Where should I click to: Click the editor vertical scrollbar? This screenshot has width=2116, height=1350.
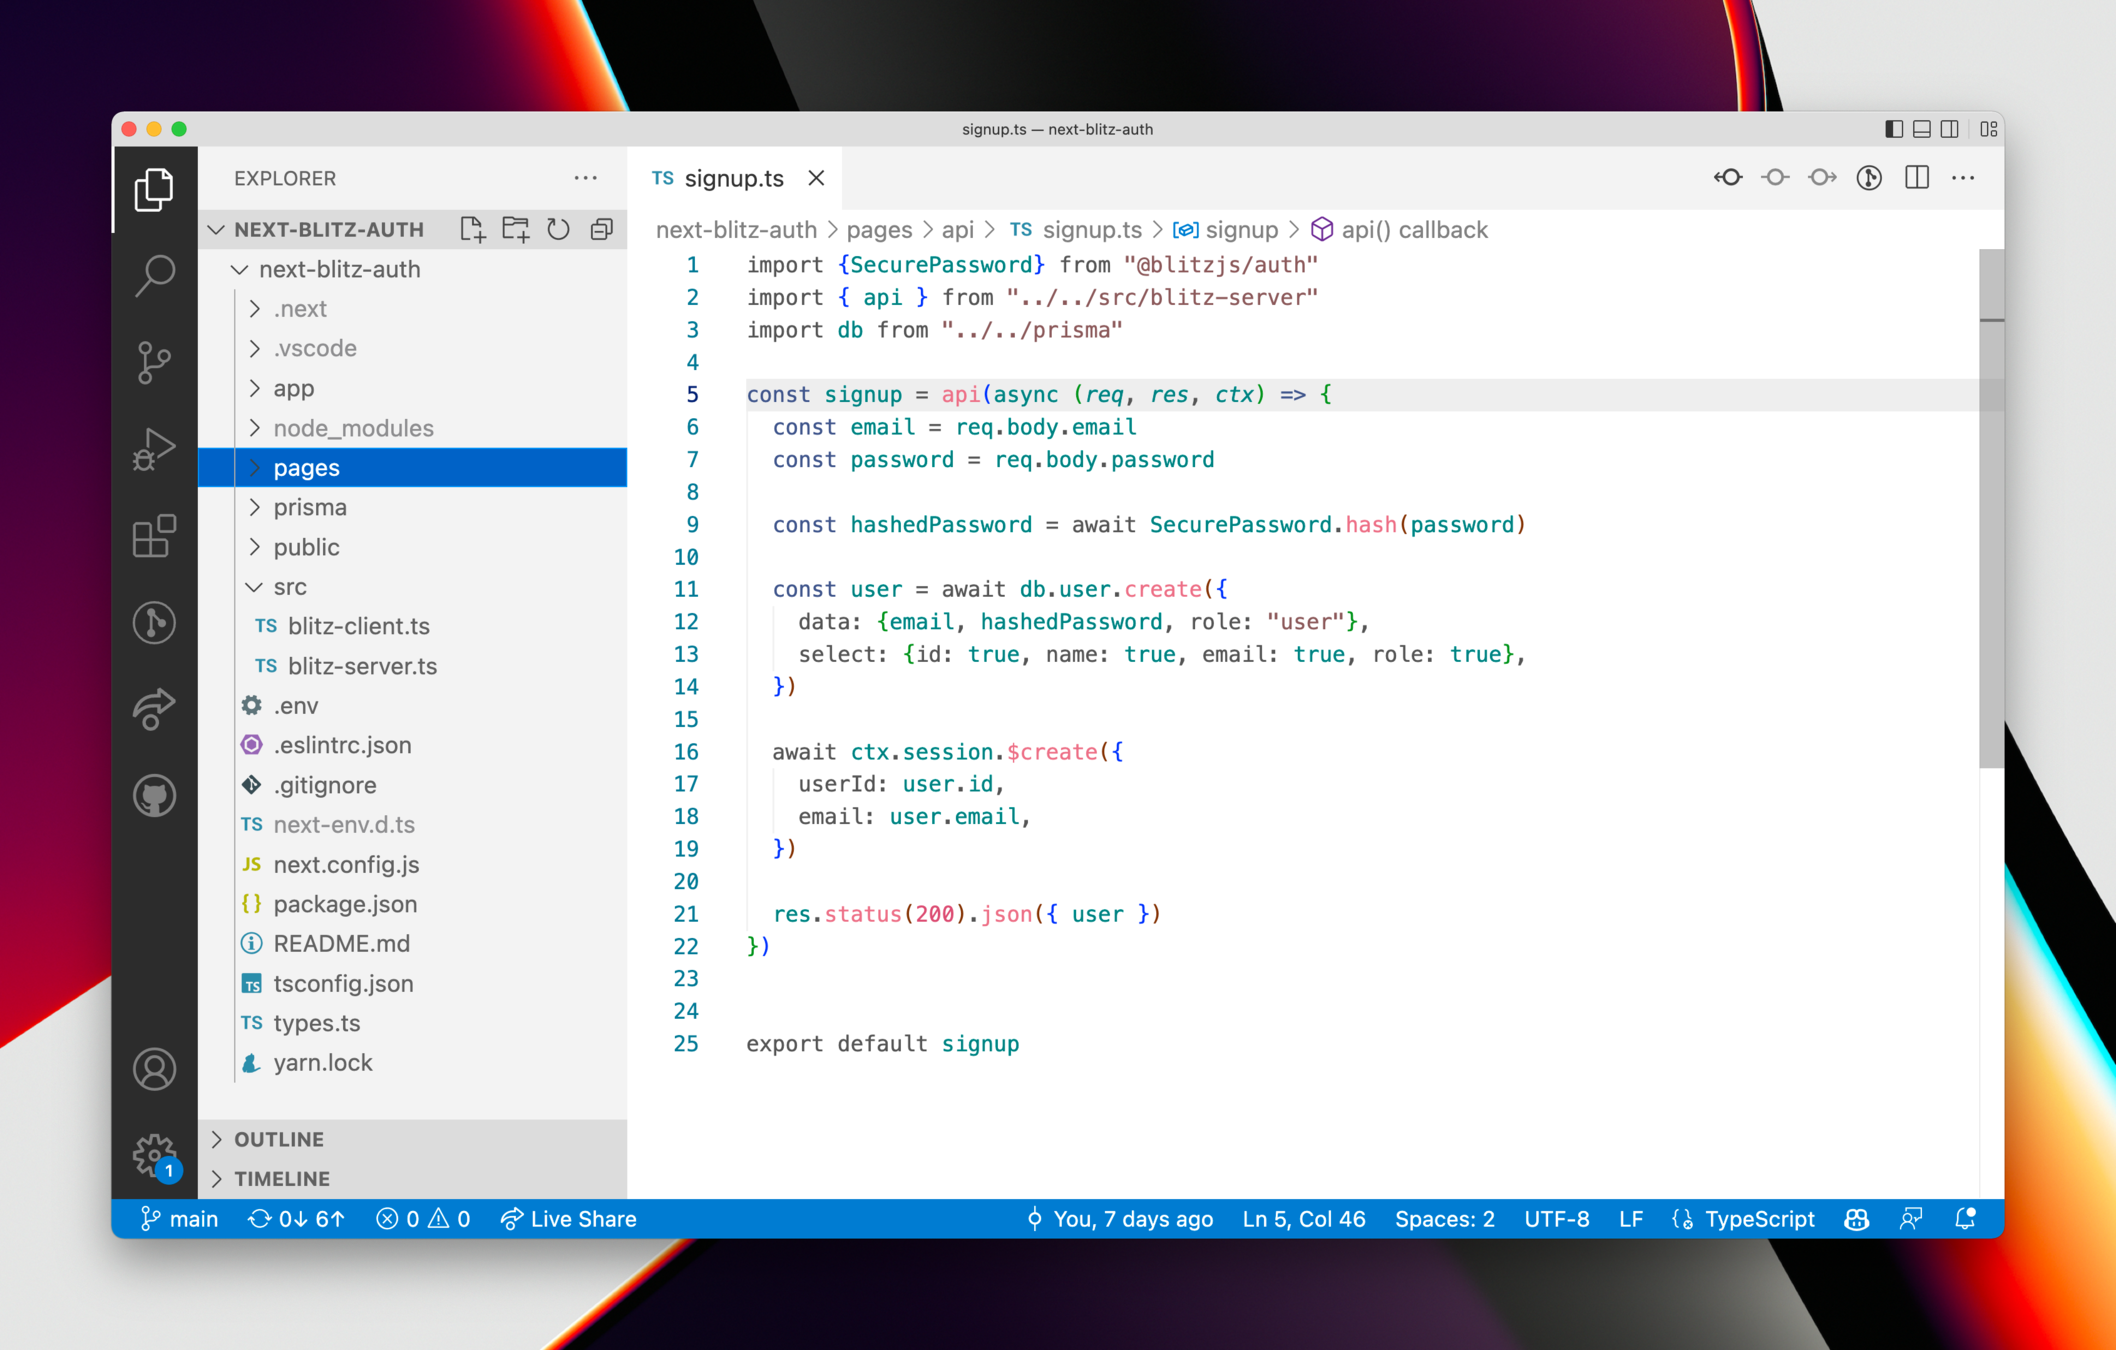point(1990,510)
